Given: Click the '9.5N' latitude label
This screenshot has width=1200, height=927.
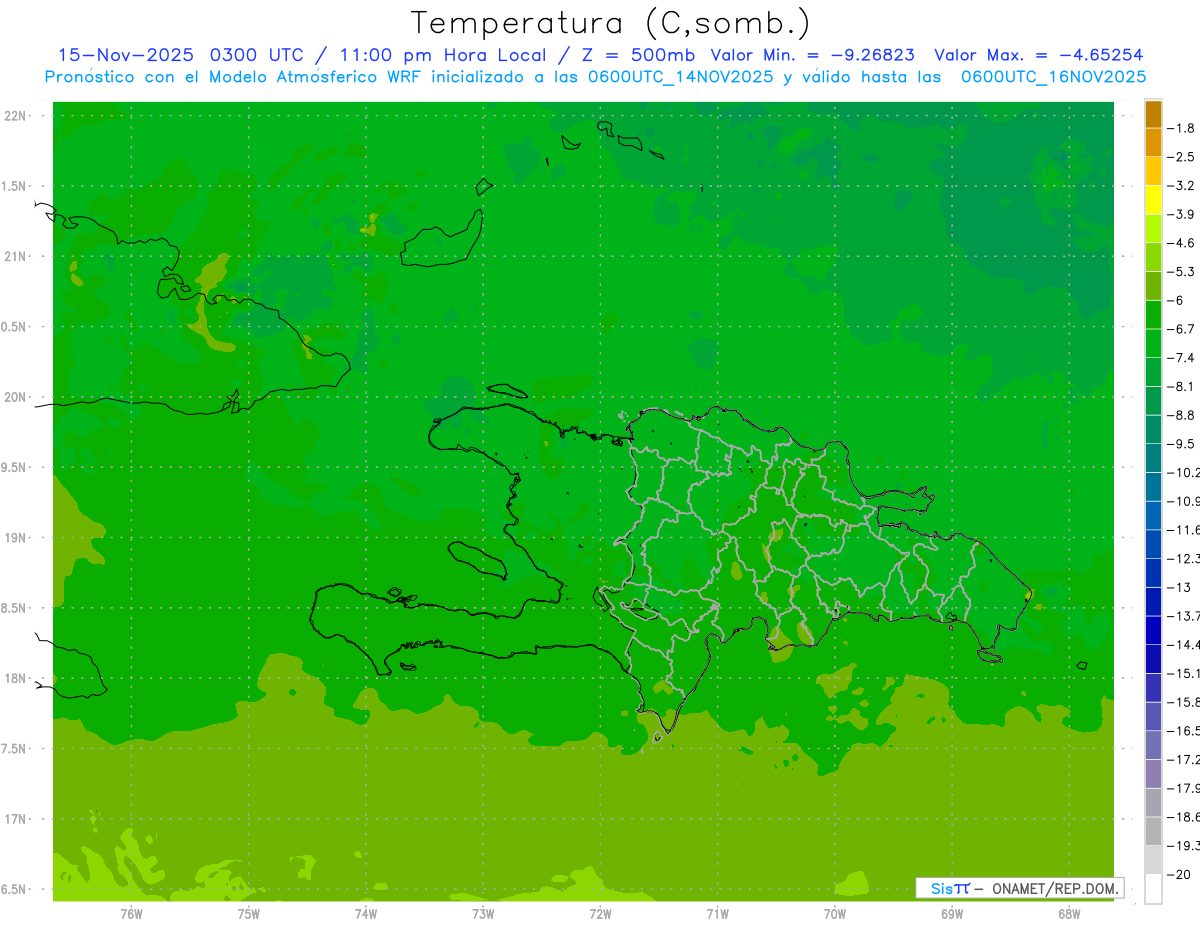Looking at the screenshot, I should [14, 467].
